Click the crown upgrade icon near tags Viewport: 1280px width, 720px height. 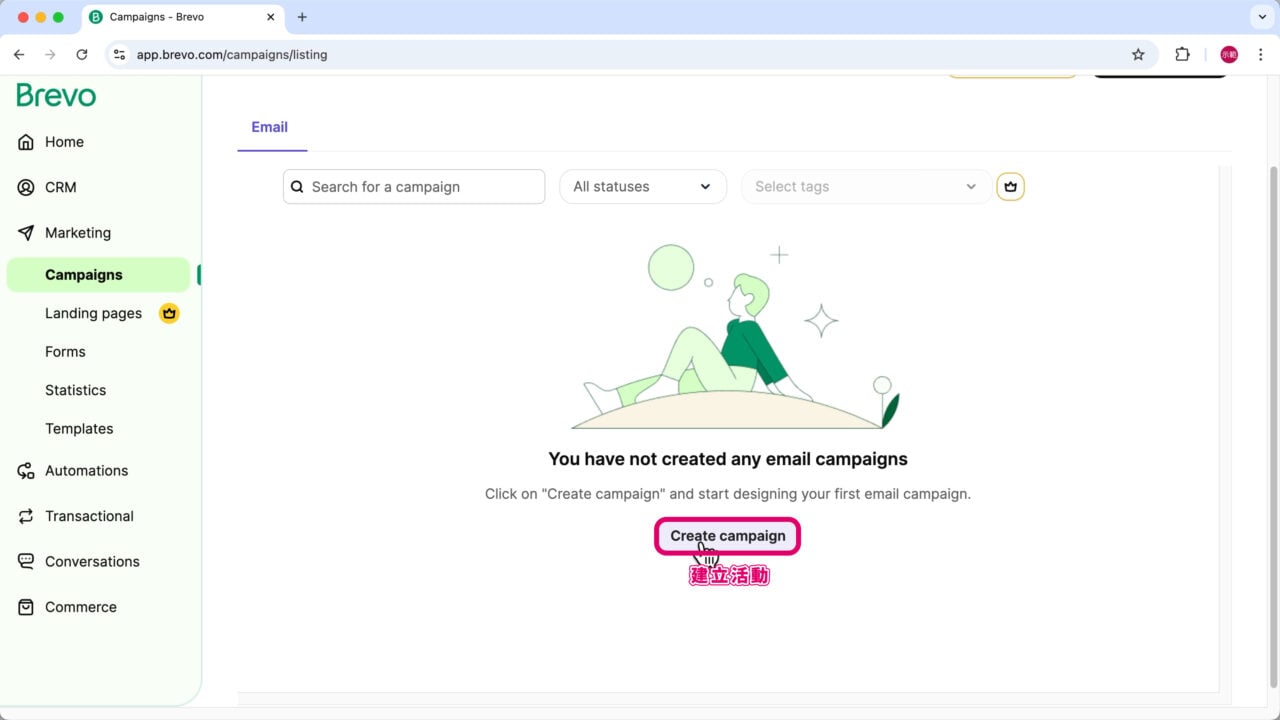coord(1010,187)
